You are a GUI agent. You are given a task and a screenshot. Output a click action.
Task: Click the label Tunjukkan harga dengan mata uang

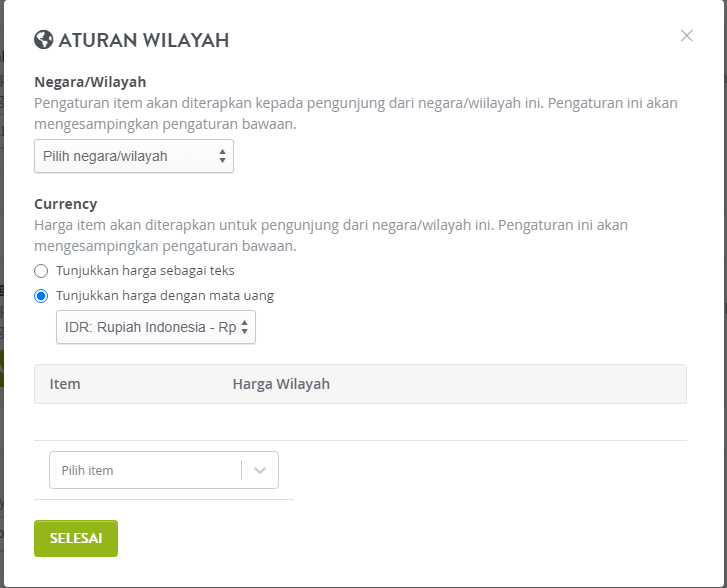(165, 295)
